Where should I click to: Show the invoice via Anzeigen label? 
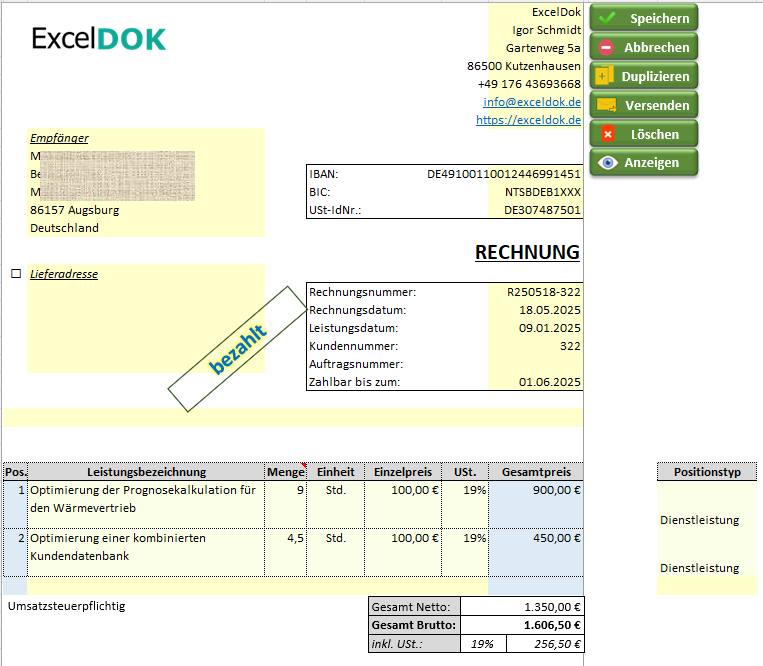click(x=651, y=162)
